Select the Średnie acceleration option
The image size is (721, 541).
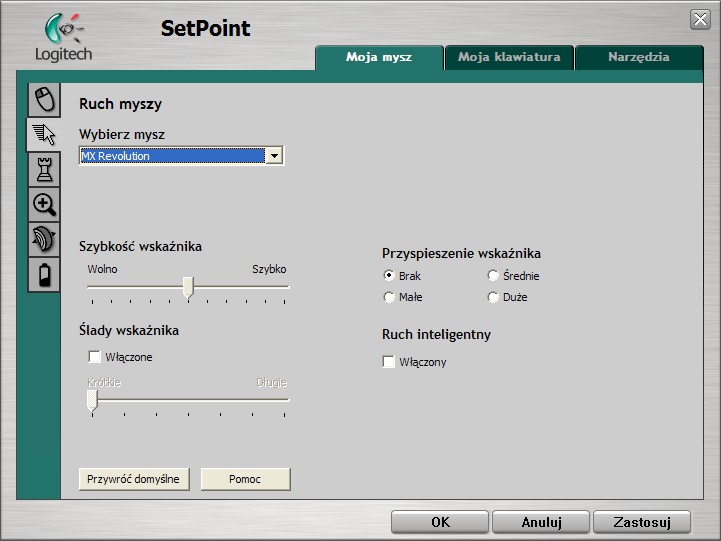(493, 275)
